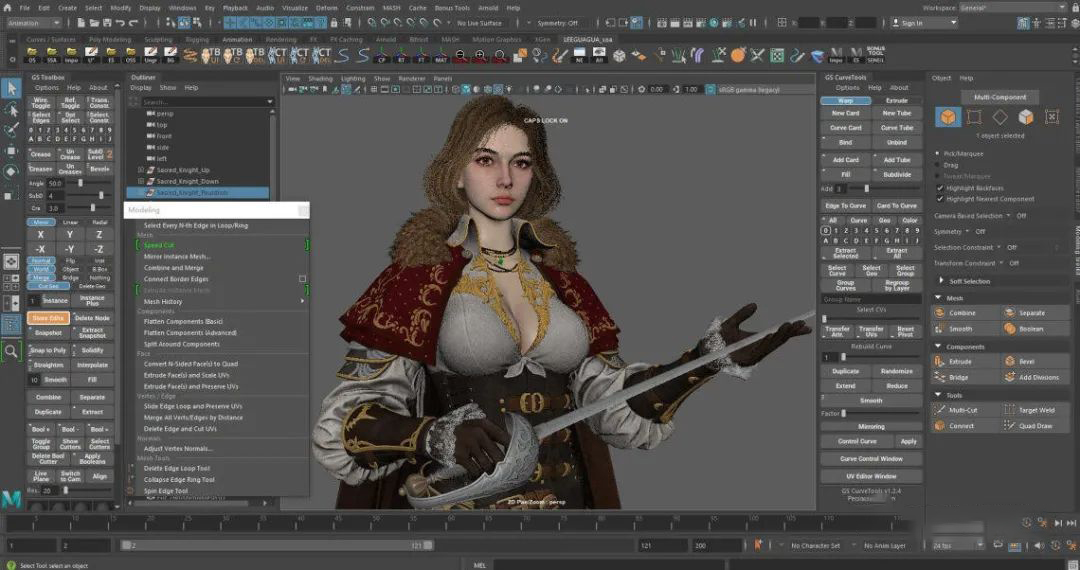Select Object selection mode orange cube icon
The image size is (1080, 570).
click(948, 117)
